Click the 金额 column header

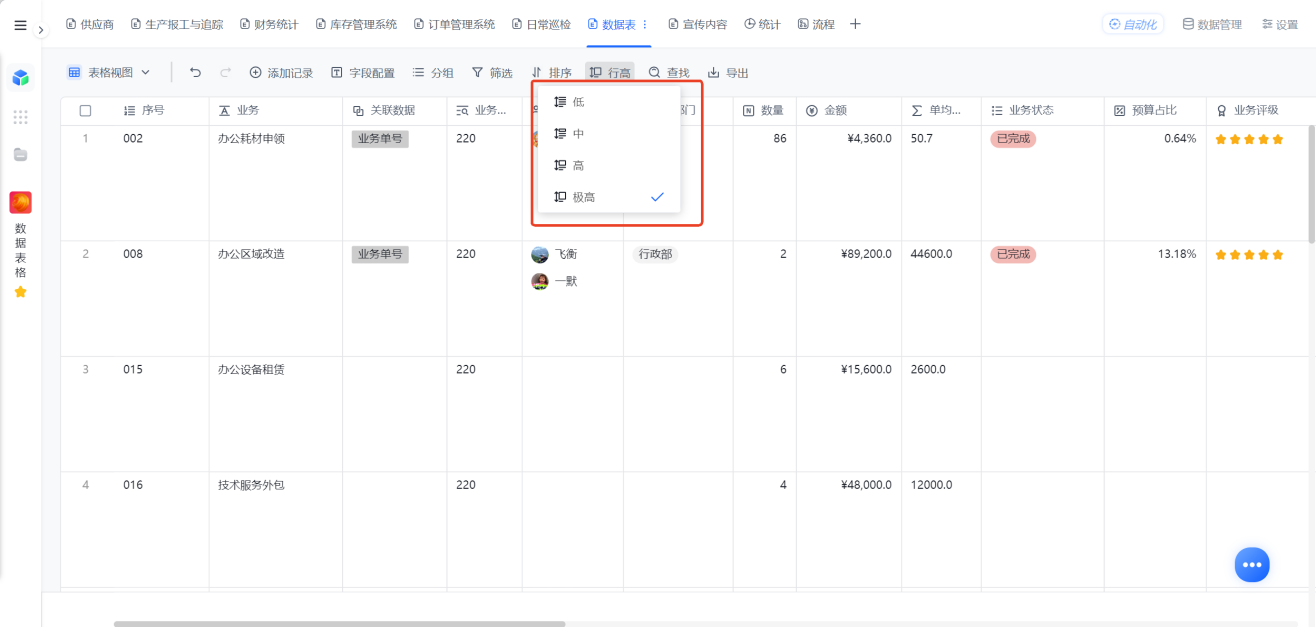[849, 111]
